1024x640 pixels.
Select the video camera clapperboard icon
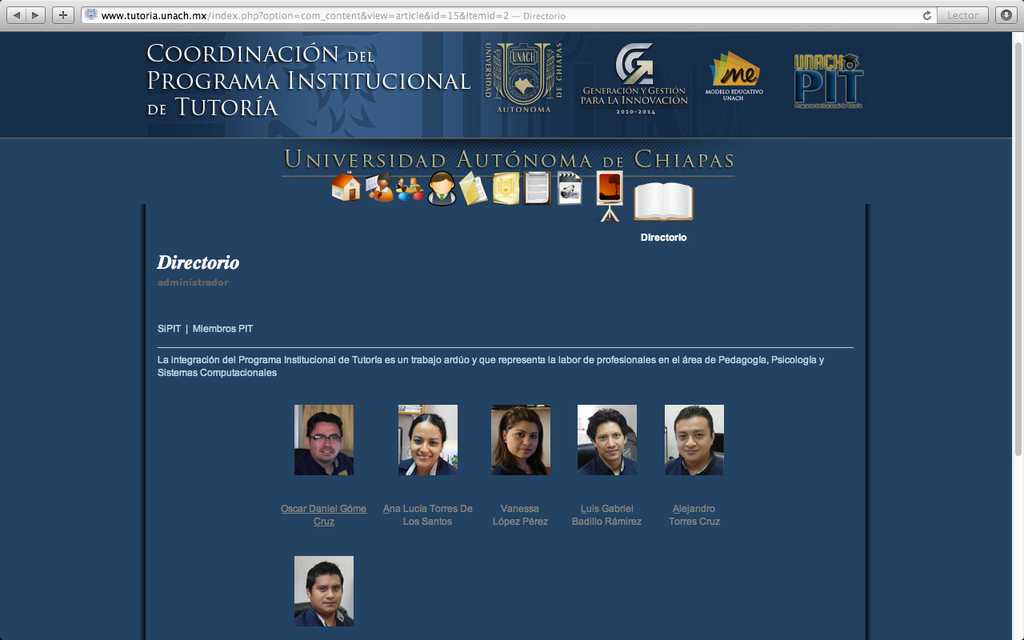click(x=569, y=189)
